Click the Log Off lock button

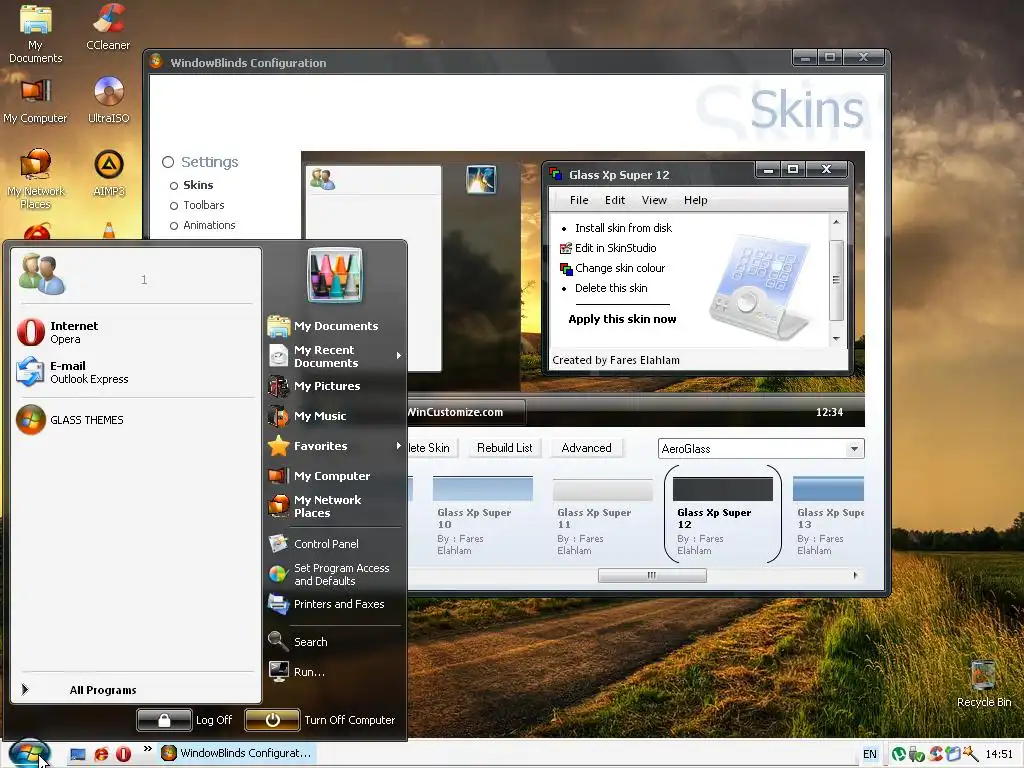[x=165, y=720]
